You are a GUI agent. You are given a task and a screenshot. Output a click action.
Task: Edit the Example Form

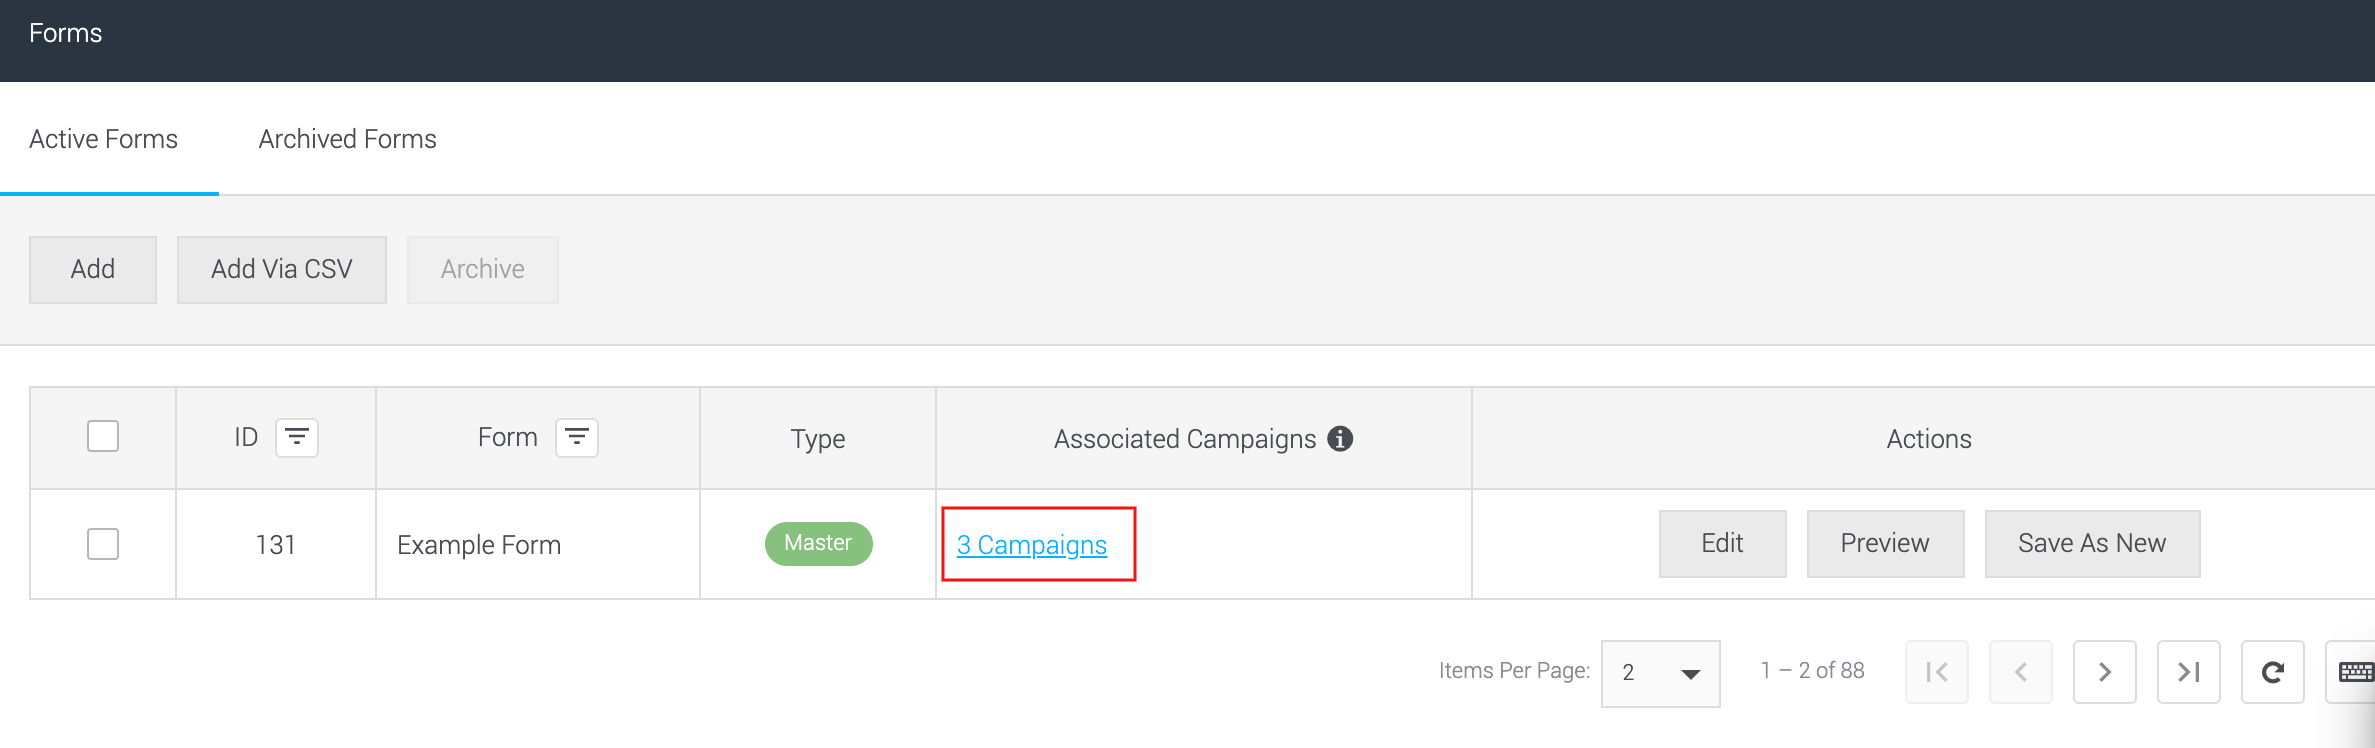click(x=1723, y=543)
